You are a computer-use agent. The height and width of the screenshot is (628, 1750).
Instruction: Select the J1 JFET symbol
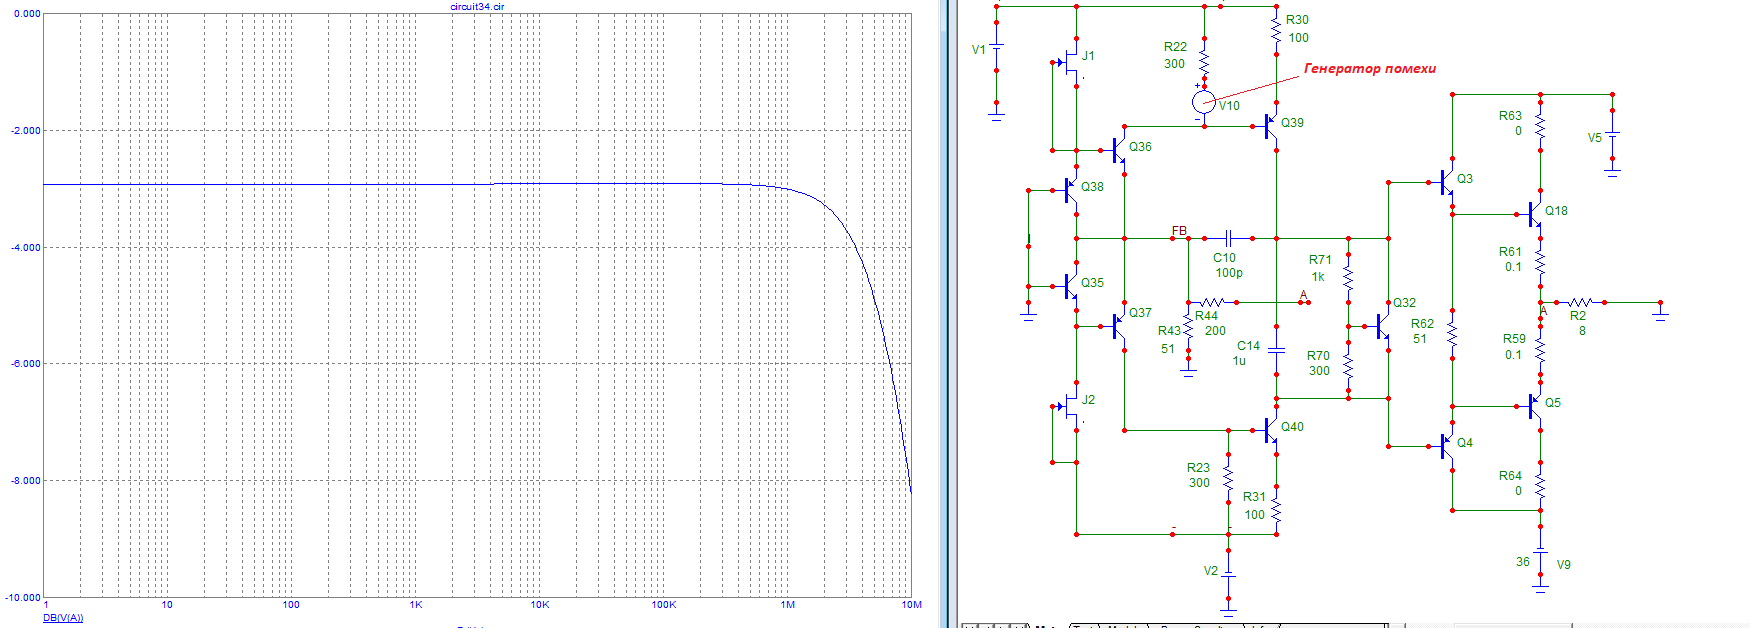click(x=1069, y=62)
